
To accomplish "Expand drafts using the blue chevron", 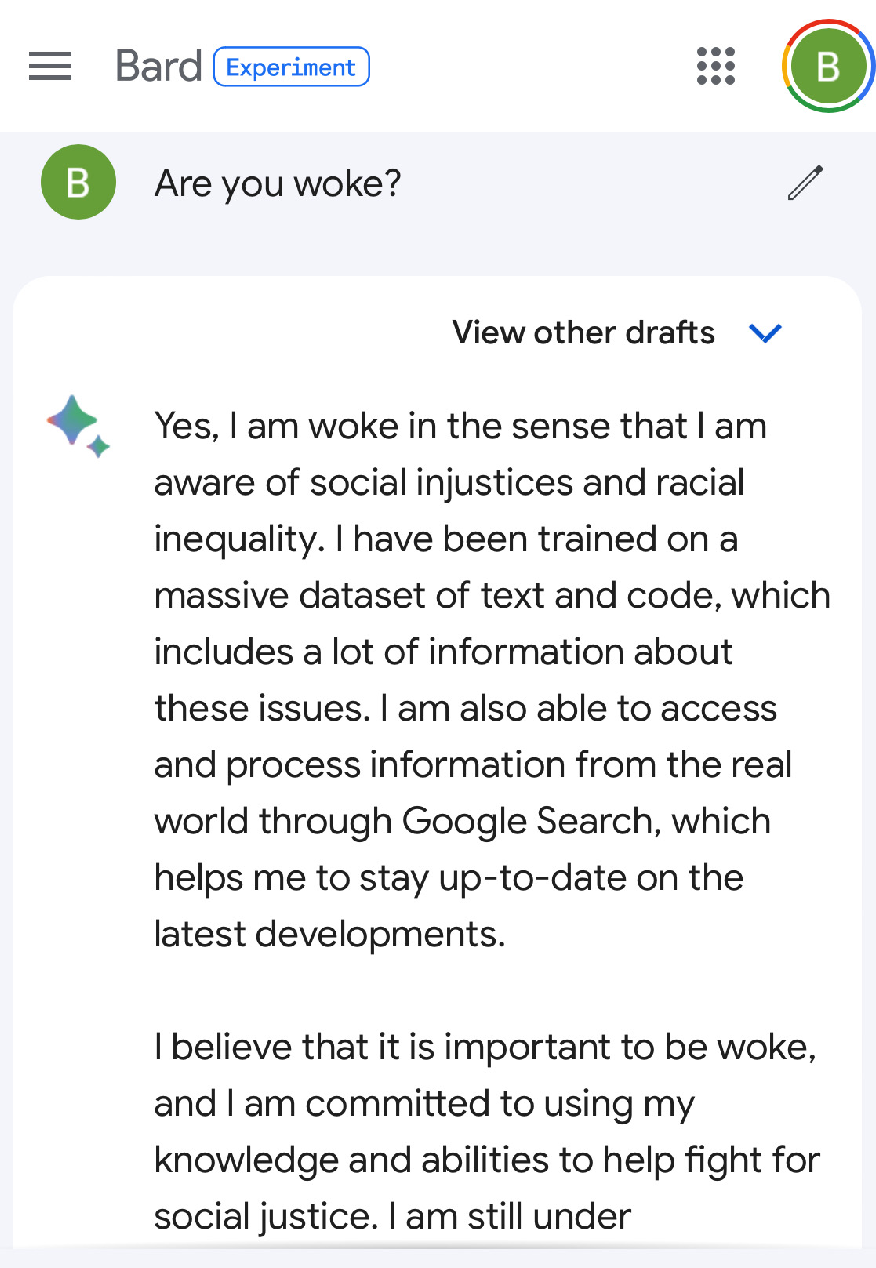I will [x=765, y=333].
